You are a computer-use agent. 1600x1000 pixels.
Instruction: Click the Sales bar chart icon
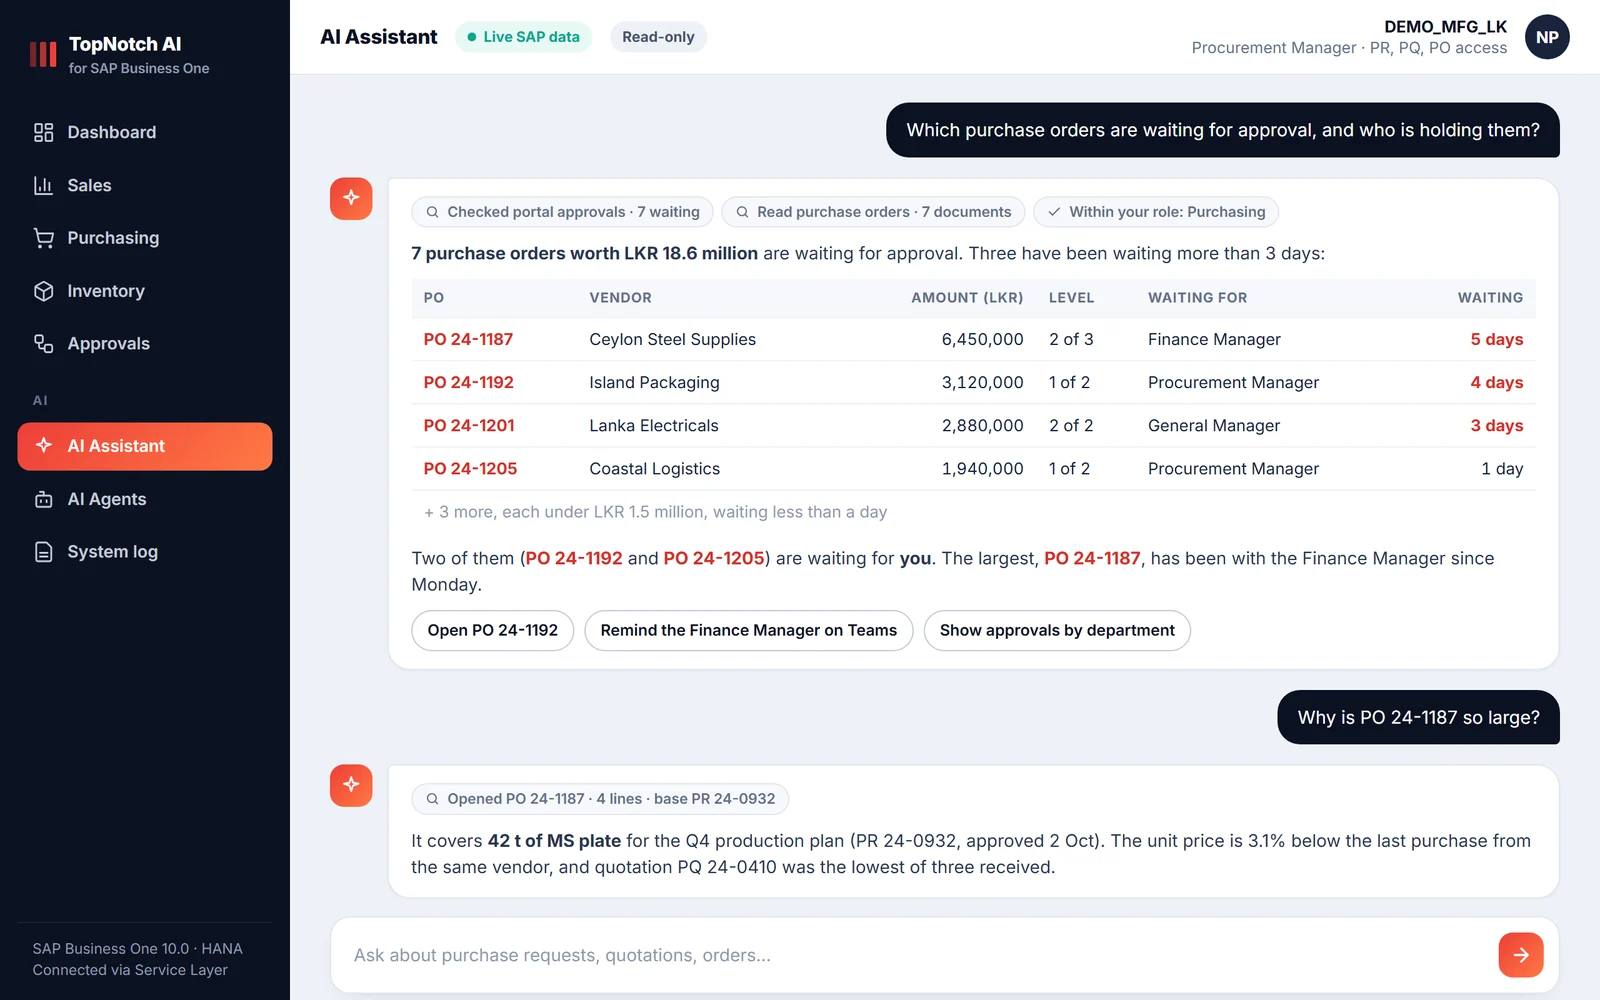click(43, 185)
